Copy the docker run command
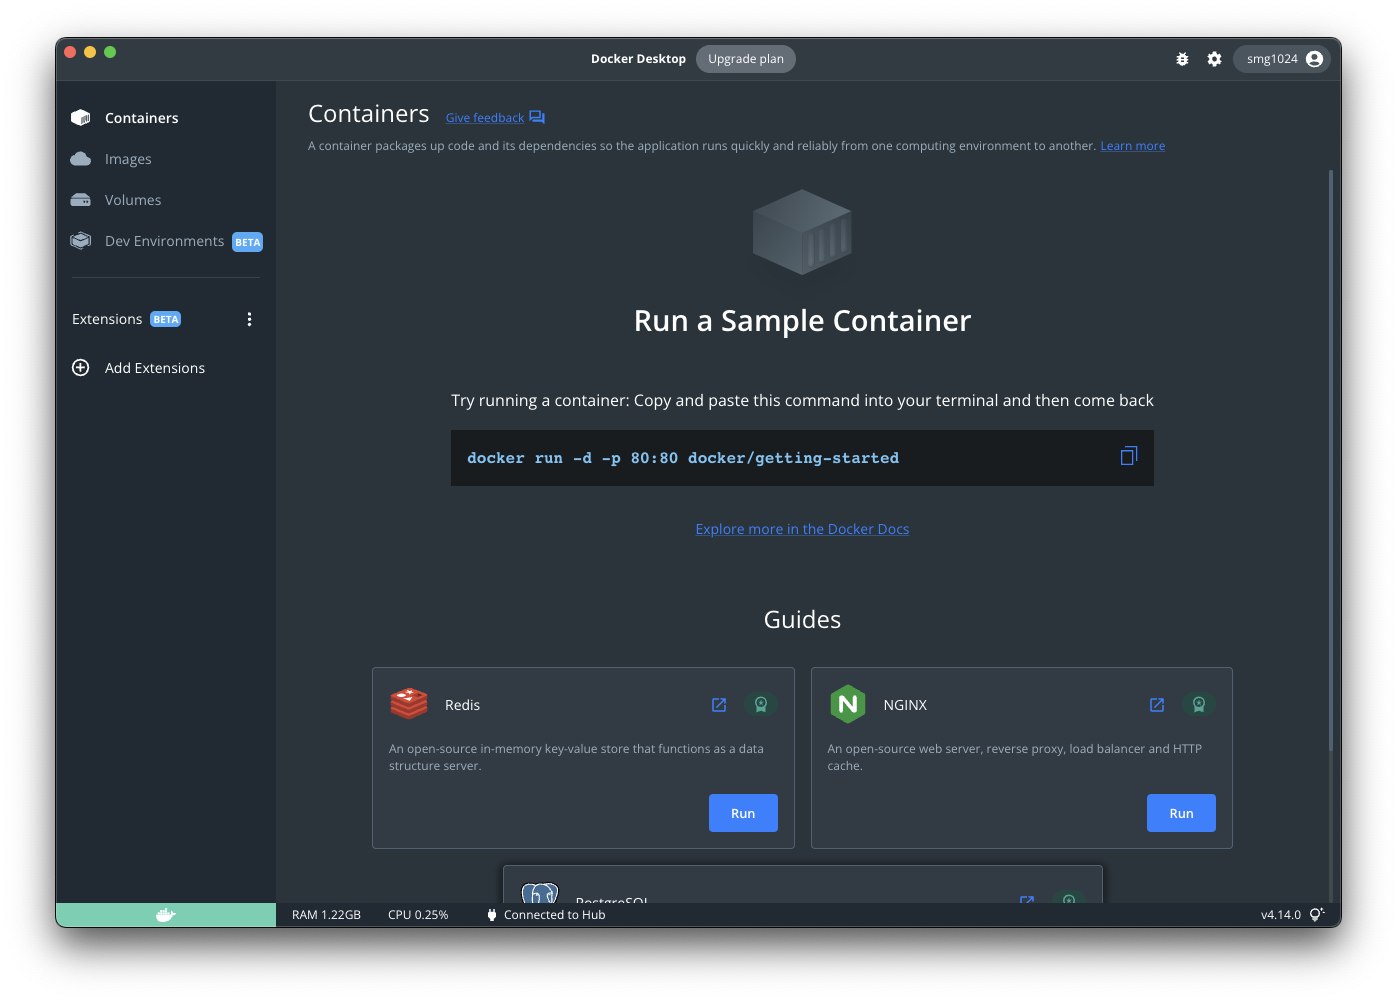 1129,456
